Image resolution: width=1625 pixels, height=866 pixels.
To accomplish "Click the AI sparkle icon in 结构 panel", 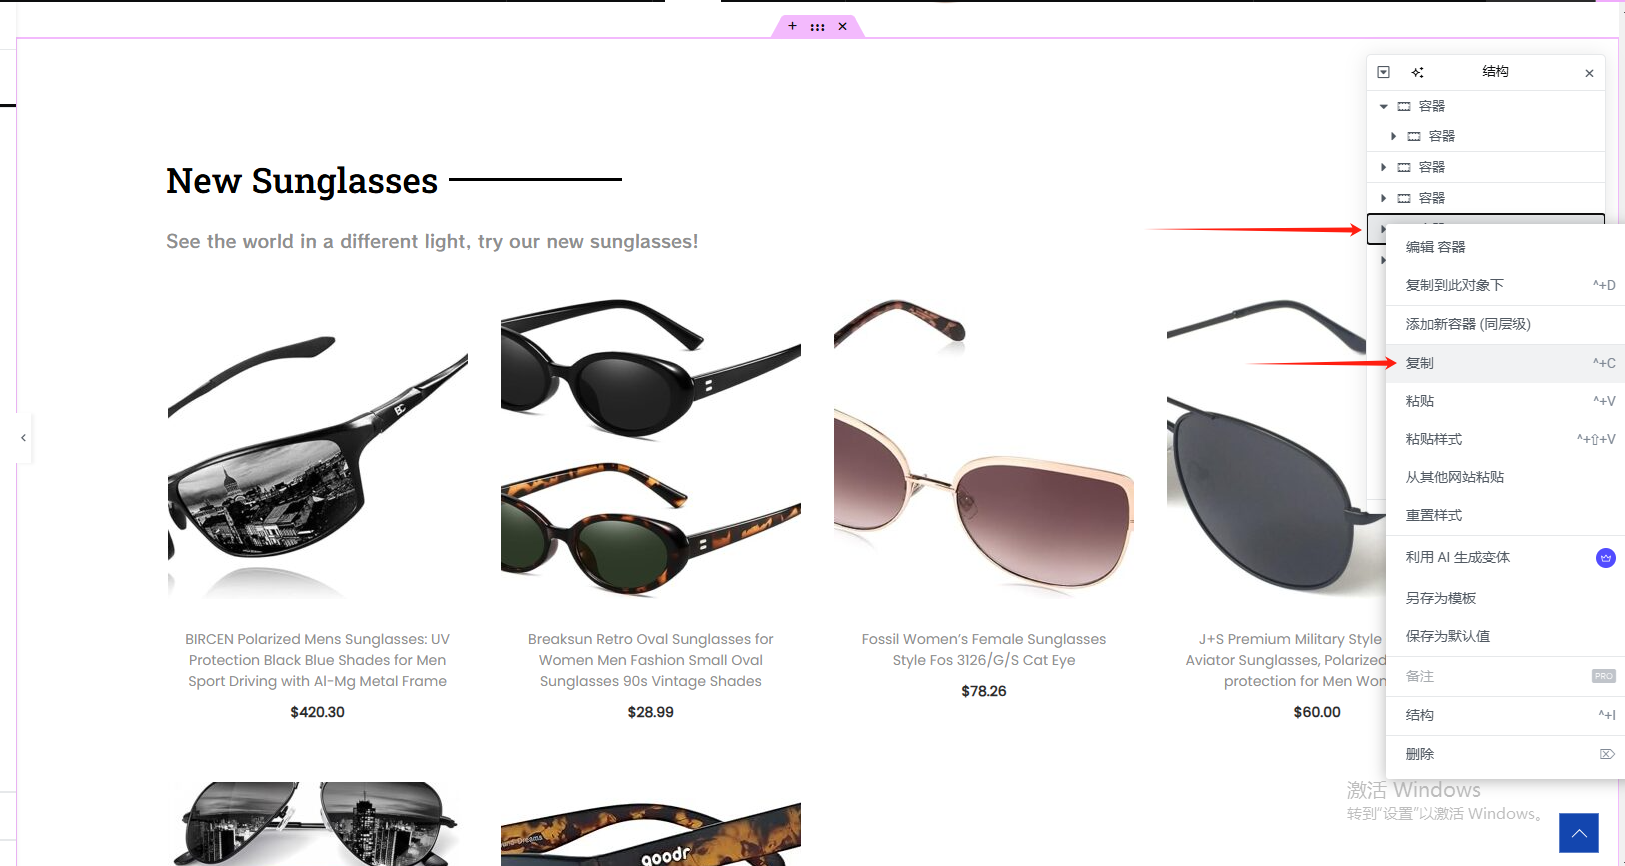I will [1417, 72].
